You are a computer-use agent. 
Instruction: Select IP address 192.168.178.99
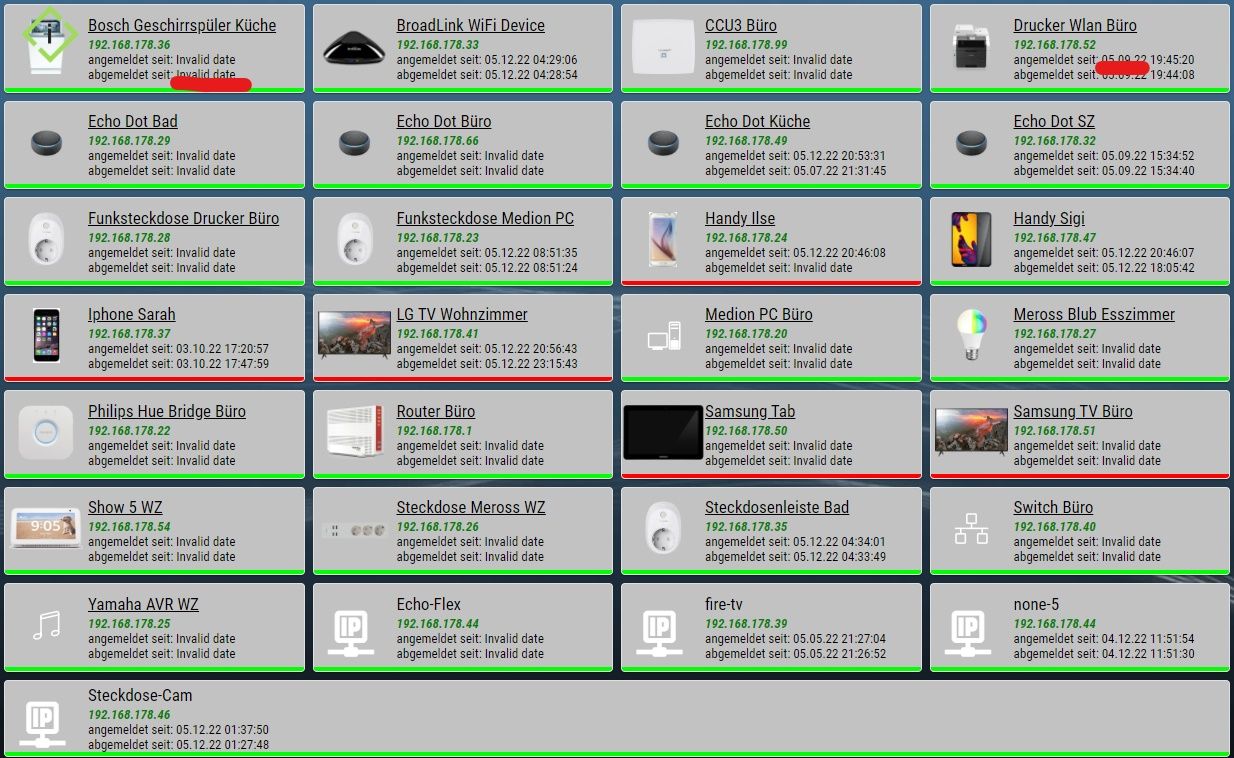point(746,45)
